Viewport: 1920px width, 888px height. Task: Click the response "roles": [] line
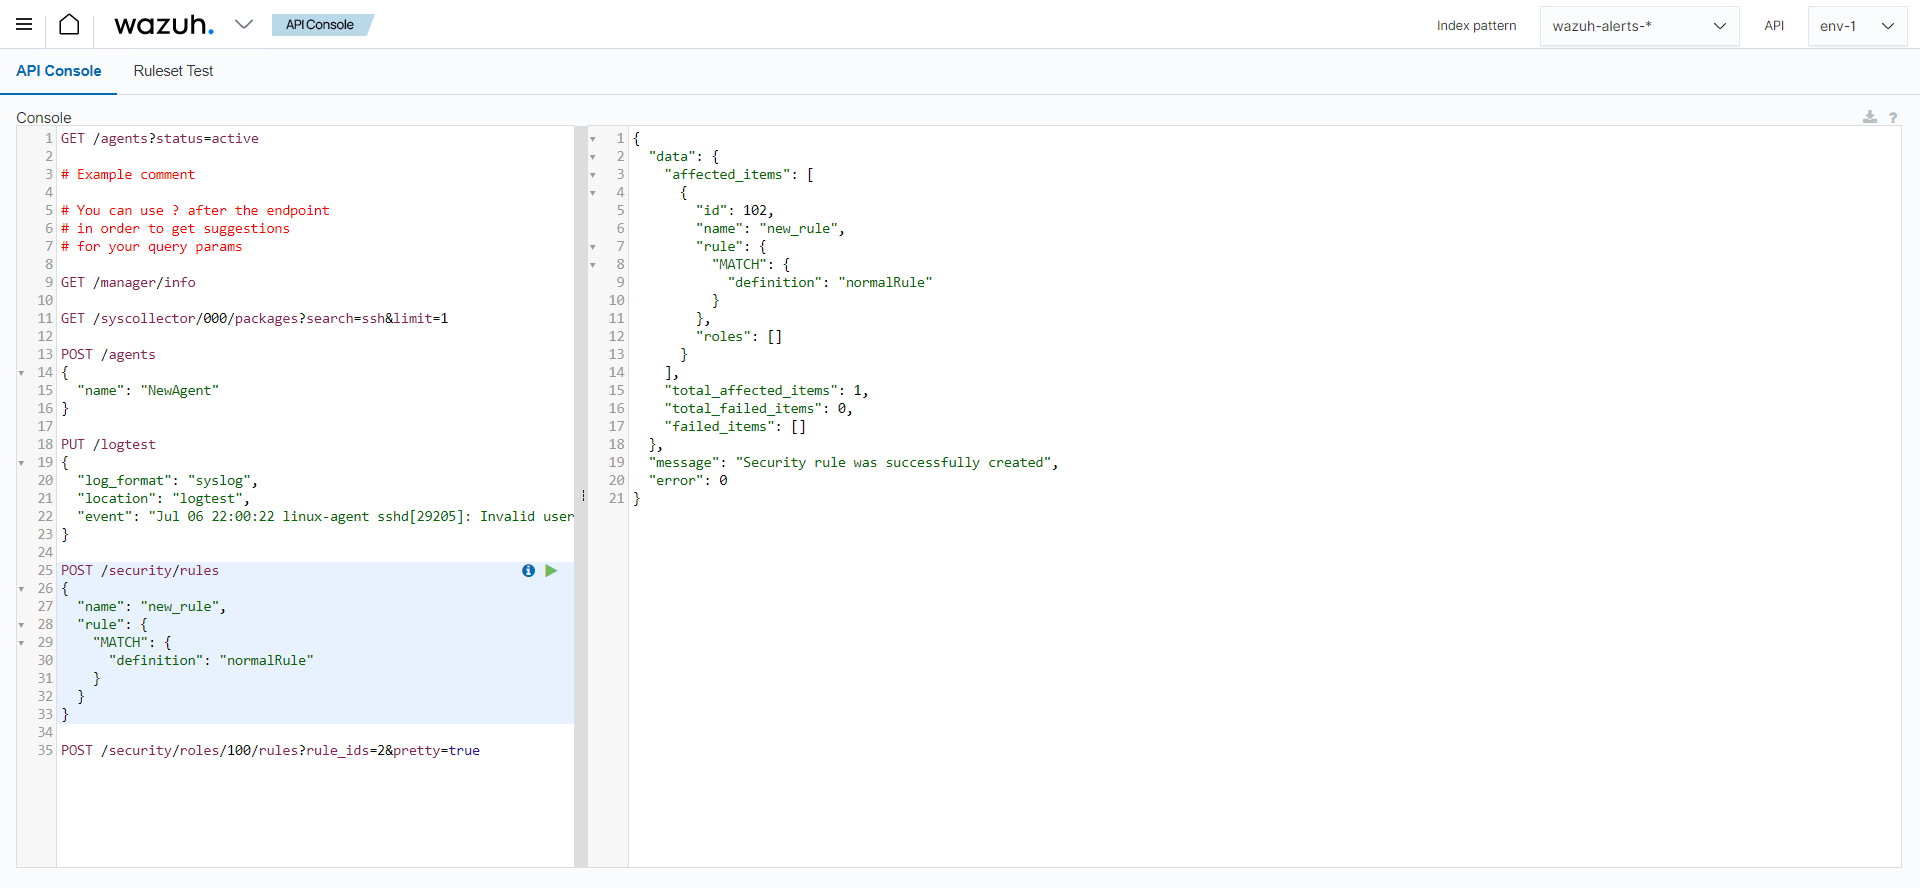pyautogui.click(x=739, y=337)
